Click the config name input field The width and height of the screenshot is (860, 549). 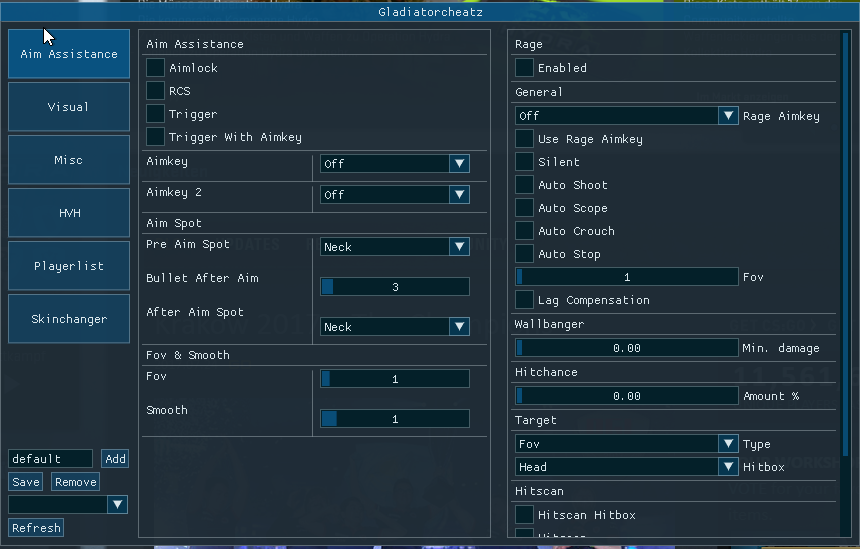tap(50, 459)
